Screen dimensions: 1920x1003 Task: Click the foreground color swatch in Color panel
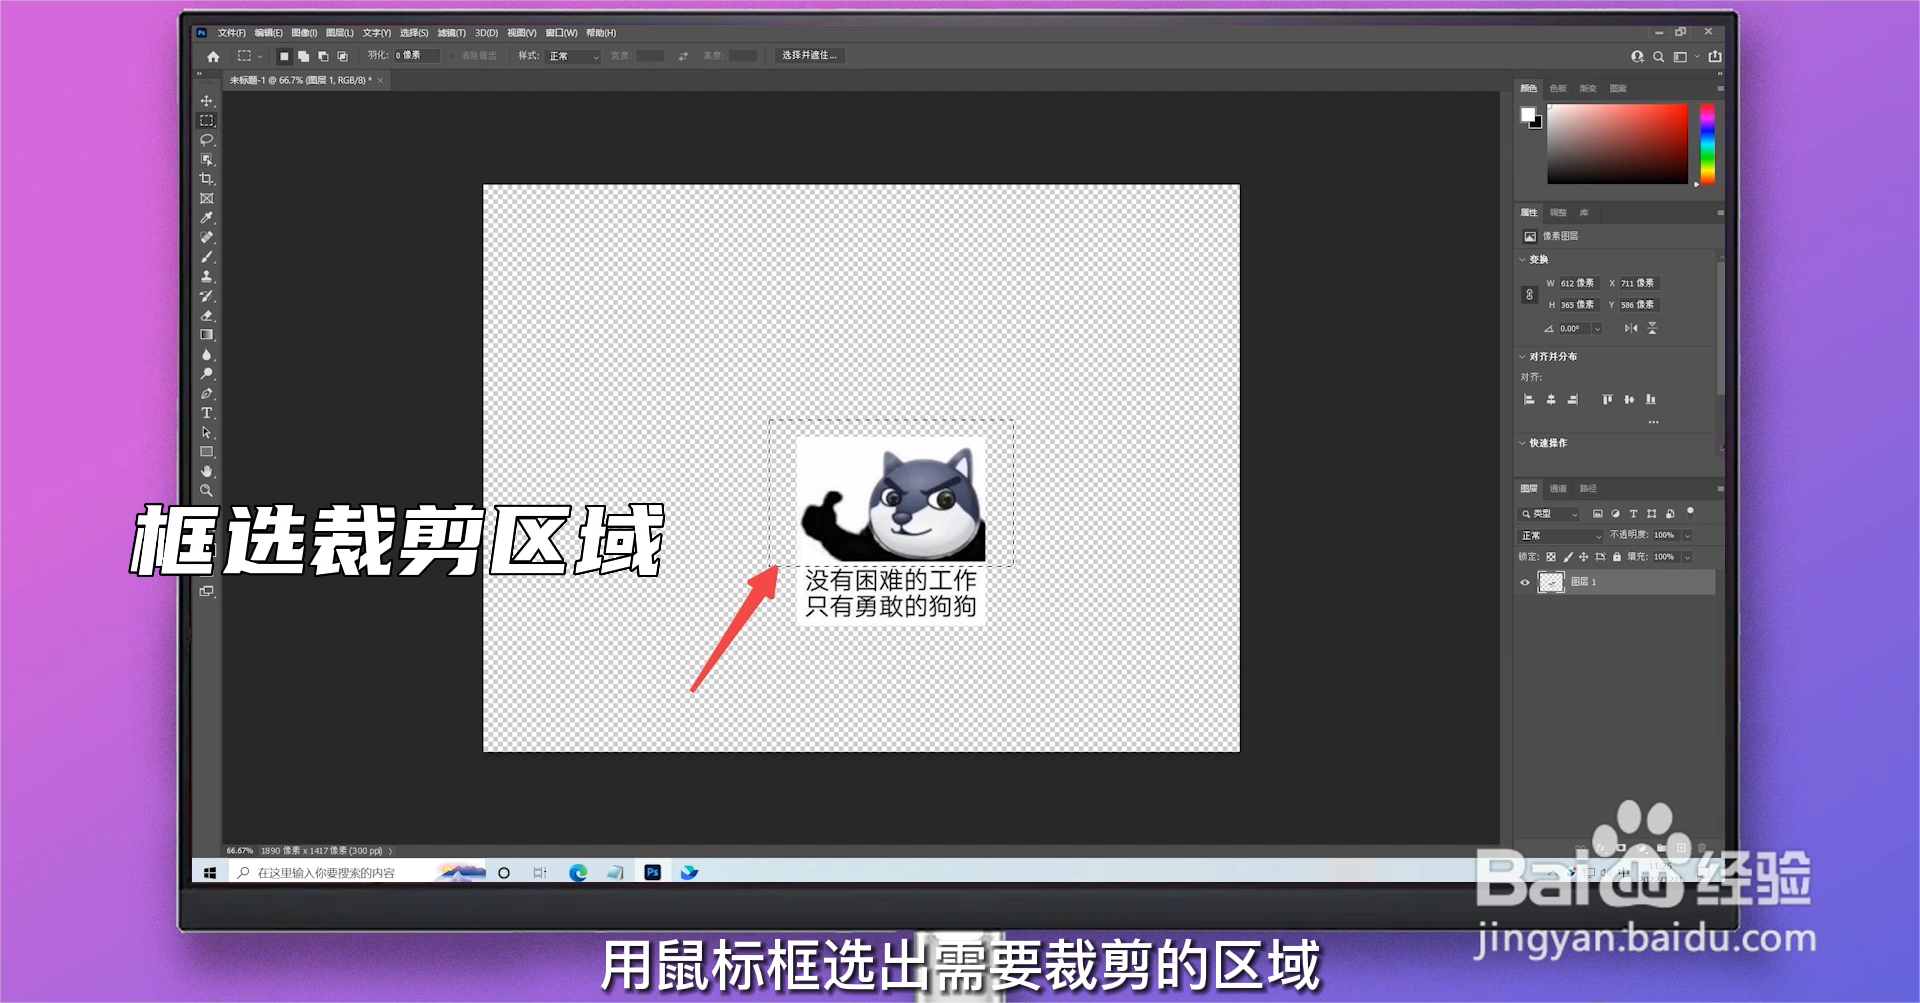pos(1527,115)
